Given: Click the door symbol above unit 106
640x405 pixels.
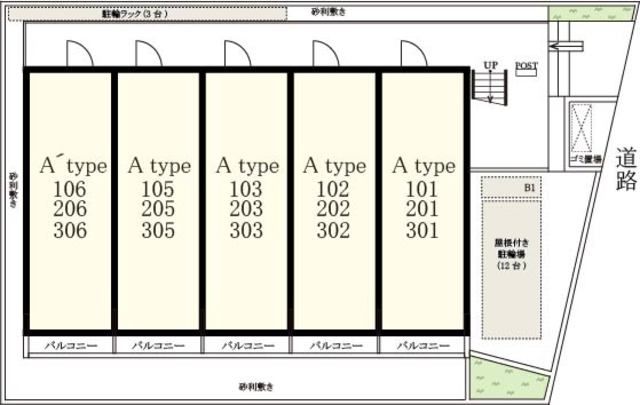Looking at the screenshot, I should tap(79, 54).
